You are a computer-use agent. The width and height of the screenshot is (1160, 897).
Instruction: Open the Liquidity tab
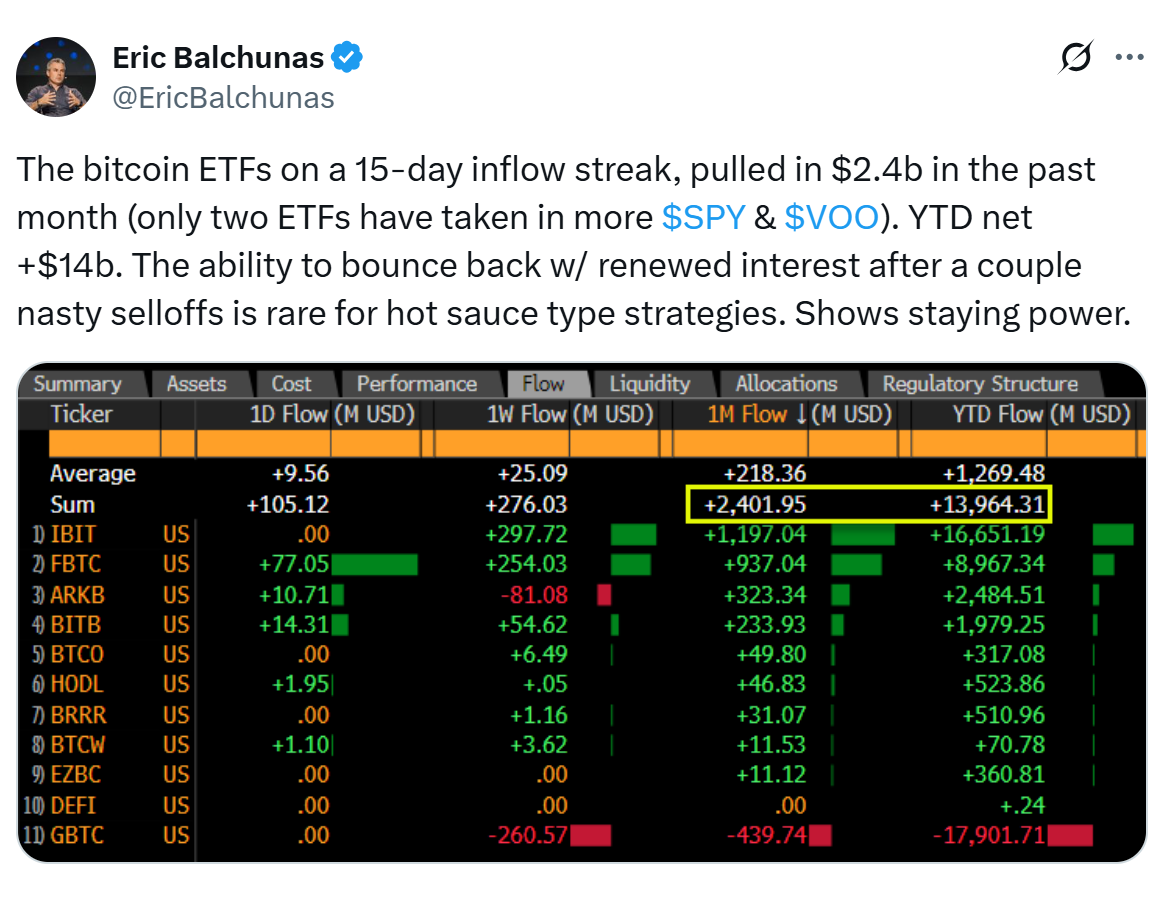(x=649, y=384)
